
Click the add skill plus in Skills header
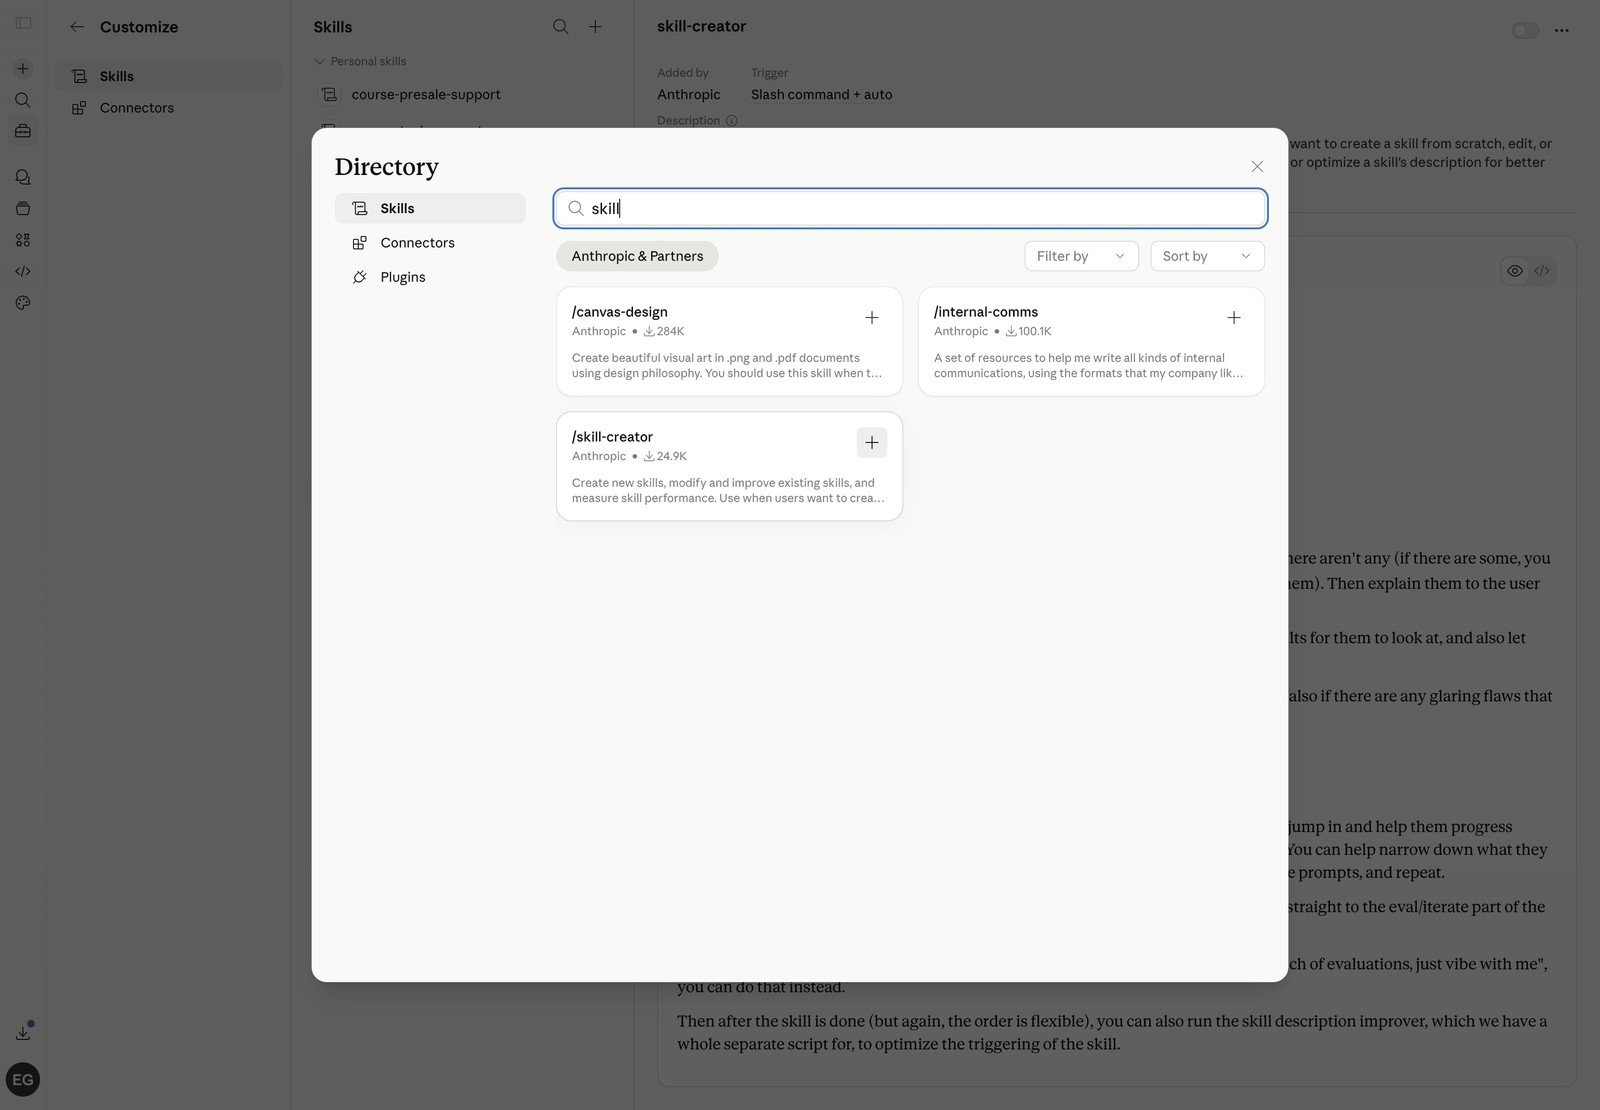click(x=595, y=27)
